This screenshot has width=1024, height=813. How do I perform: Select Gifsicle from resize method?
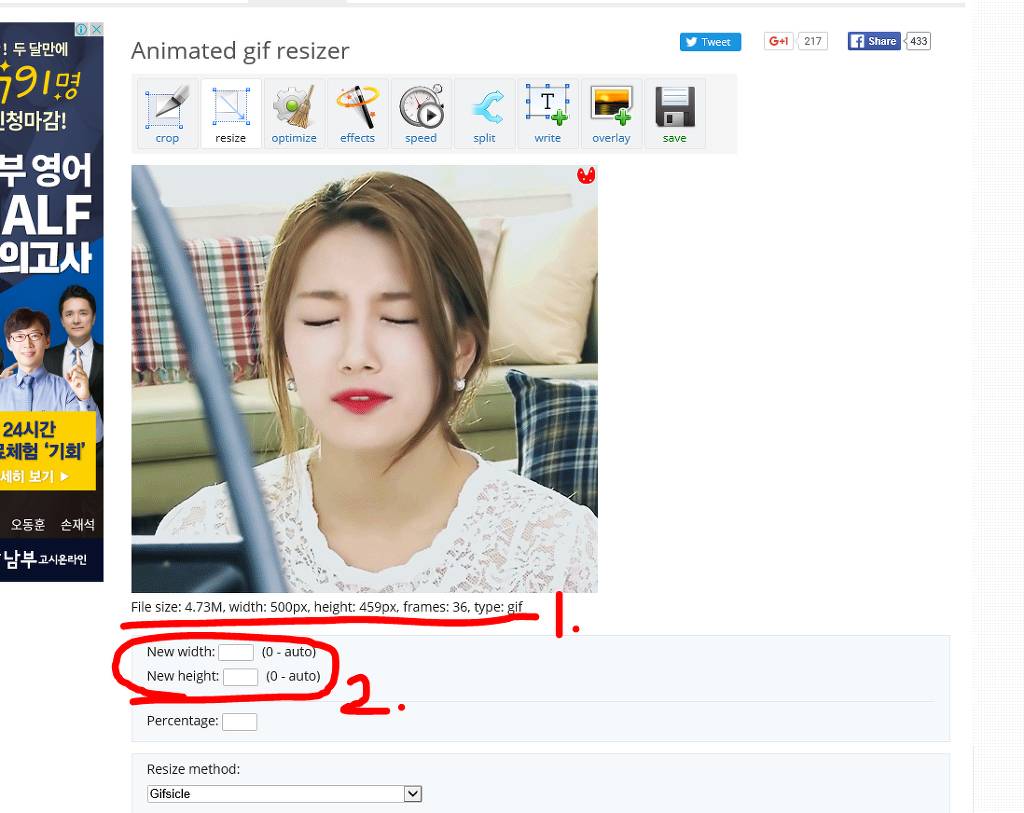(x=285, y=793)
